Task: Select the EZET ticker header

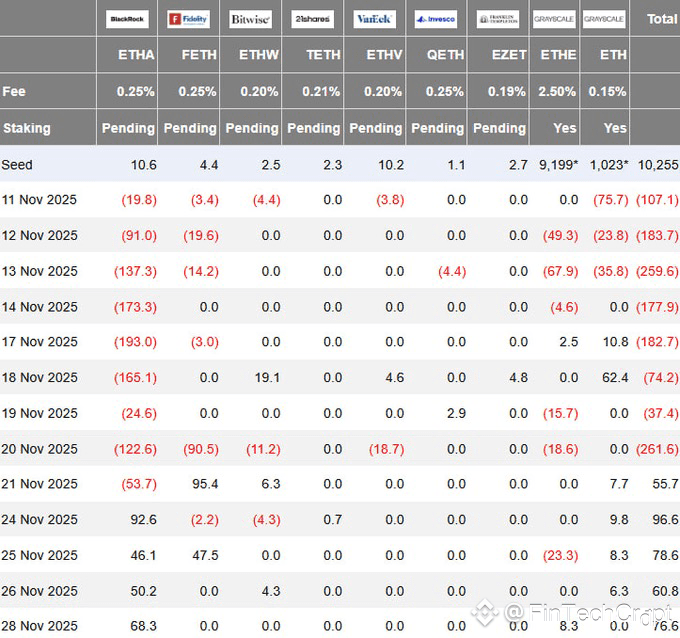Action: (x=509, y=55)
